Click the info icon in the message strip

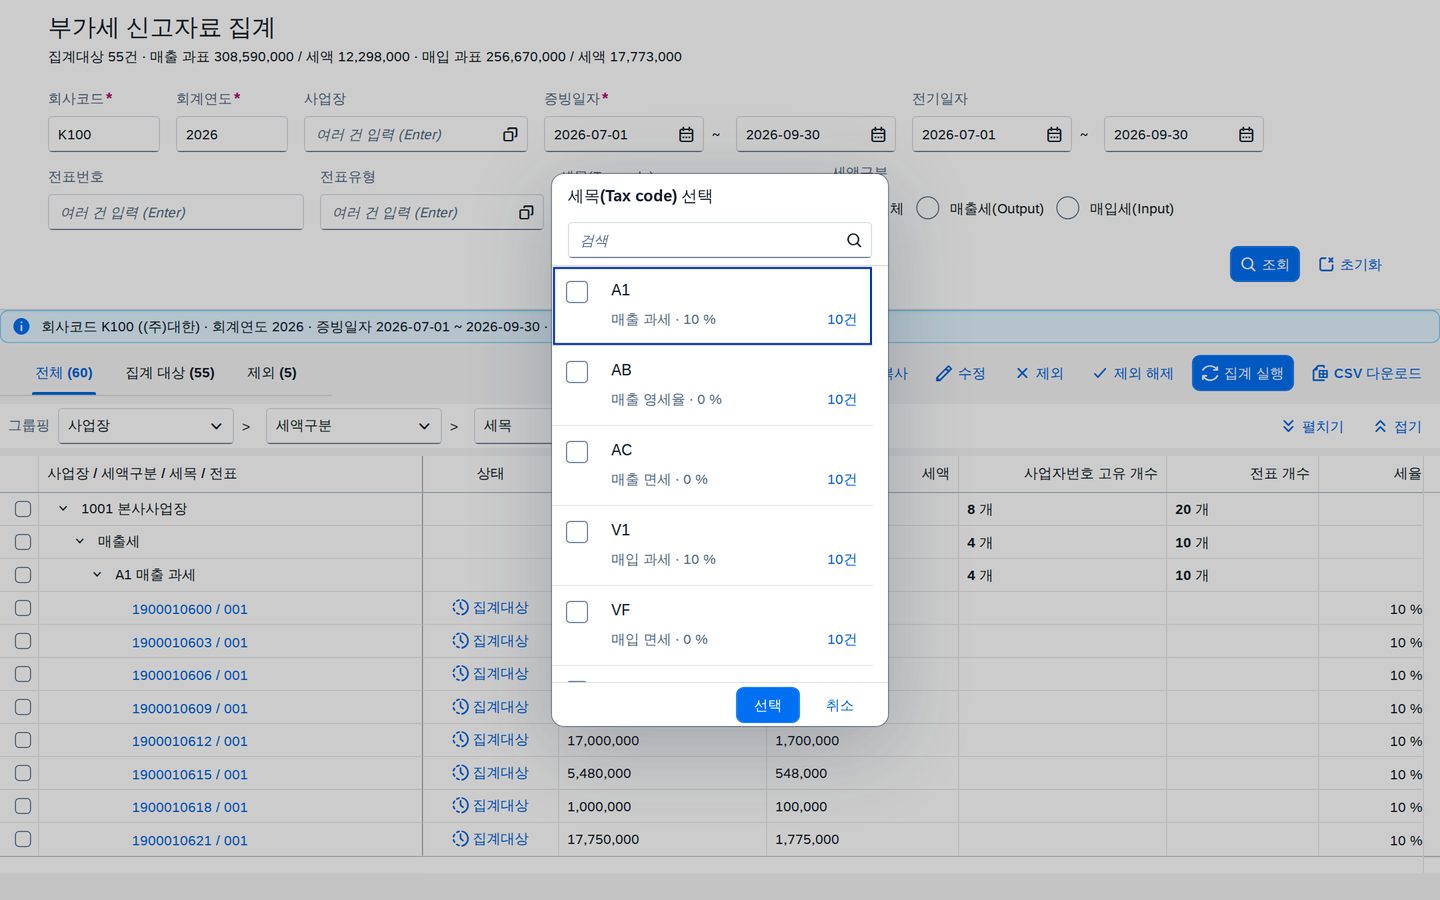pyautogui.click(x=21, y=326)
